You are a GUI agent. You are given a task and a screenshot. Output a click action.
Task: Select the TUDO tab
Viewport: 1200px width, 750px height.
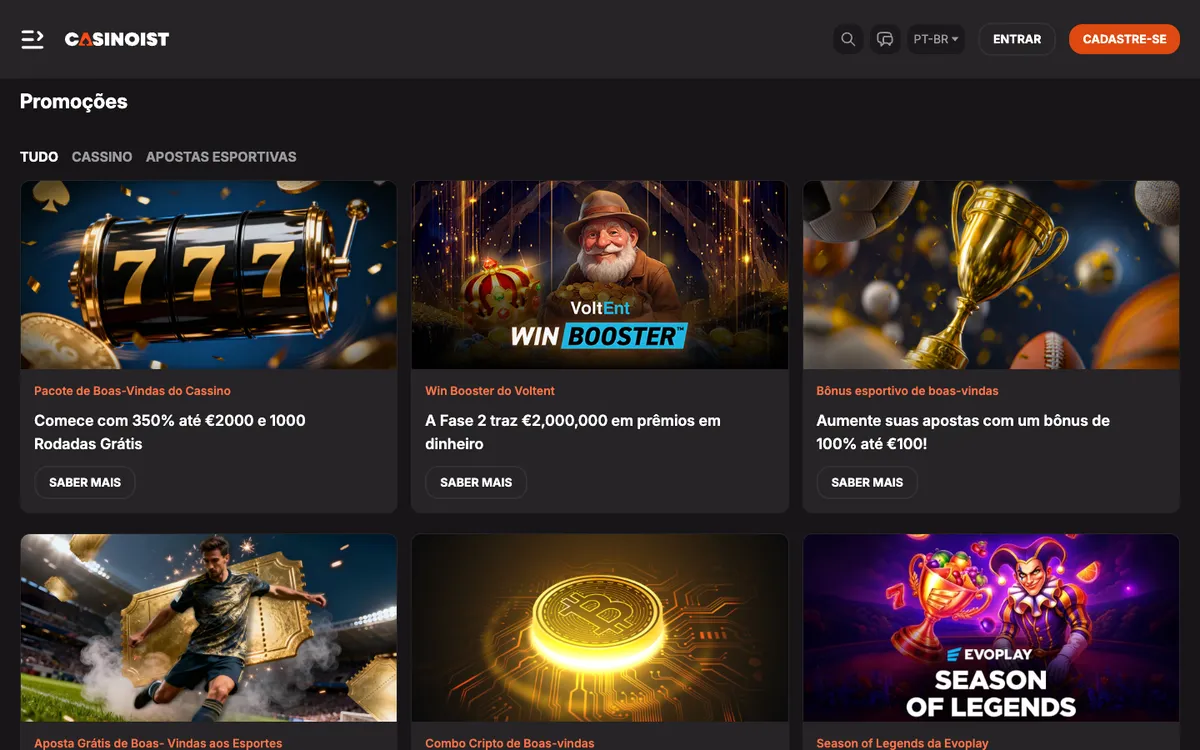(39, 157)
